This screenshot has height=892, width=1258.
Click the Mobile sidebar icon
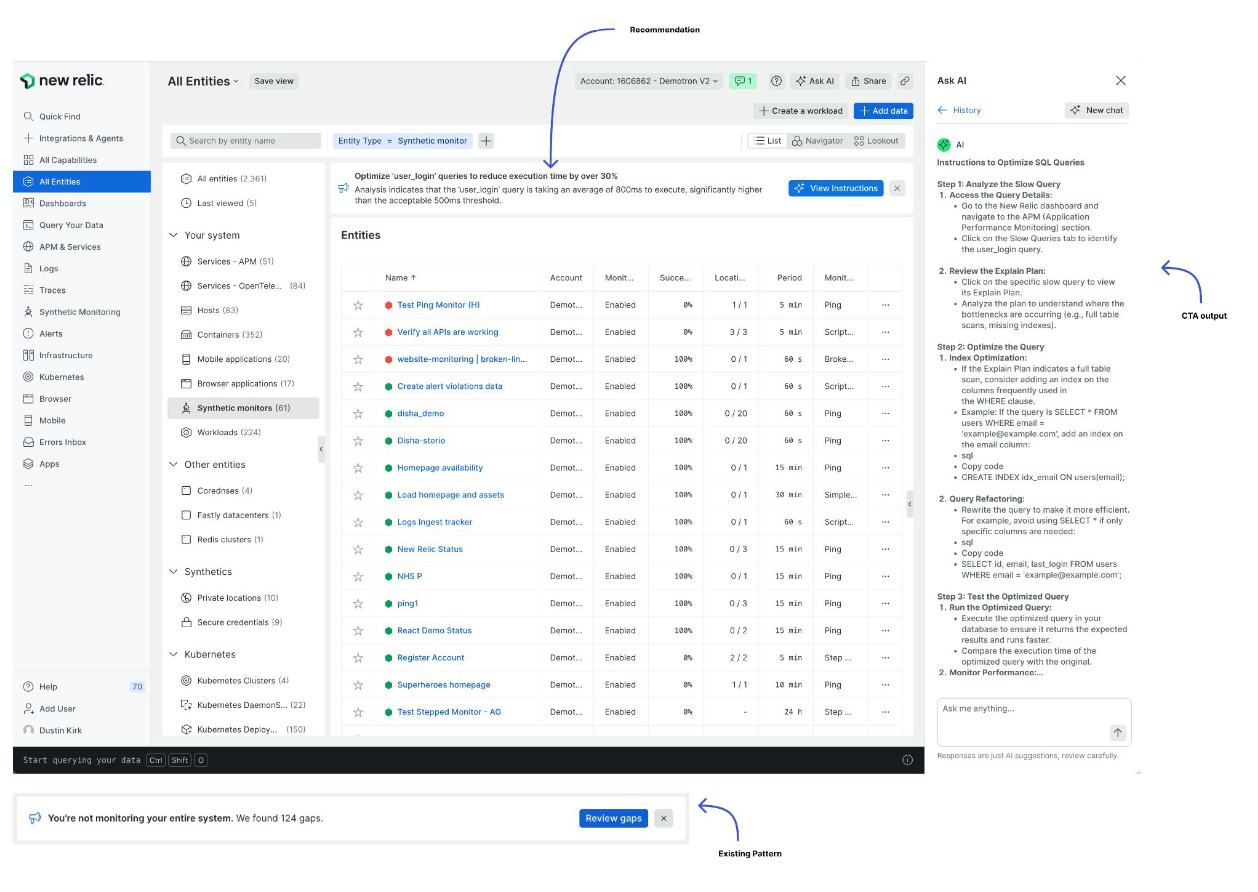click(28, 421)
